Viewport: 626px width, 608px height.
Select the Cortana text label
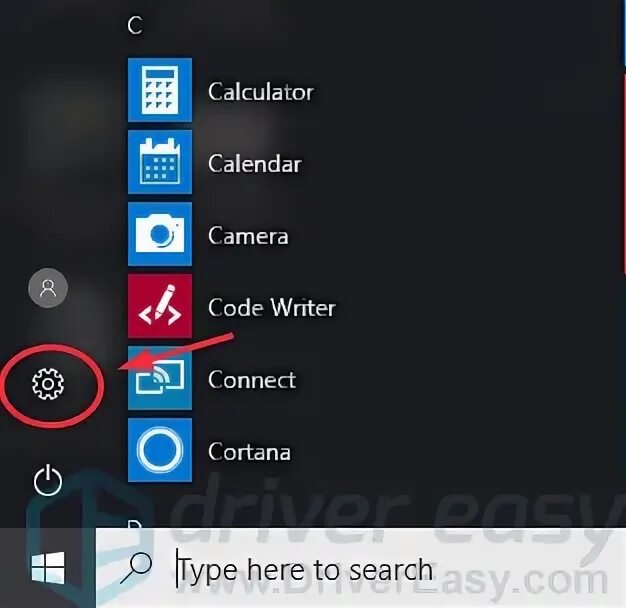coord(250,452)
